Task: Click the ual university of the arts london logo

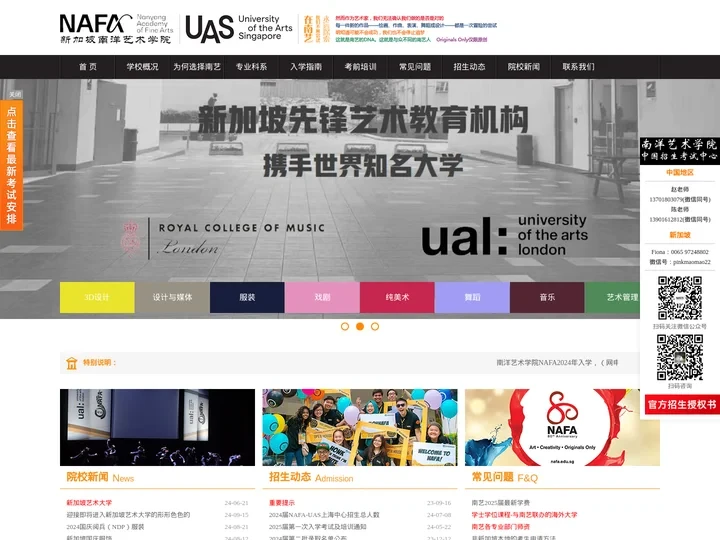Action: coord(505,235)
